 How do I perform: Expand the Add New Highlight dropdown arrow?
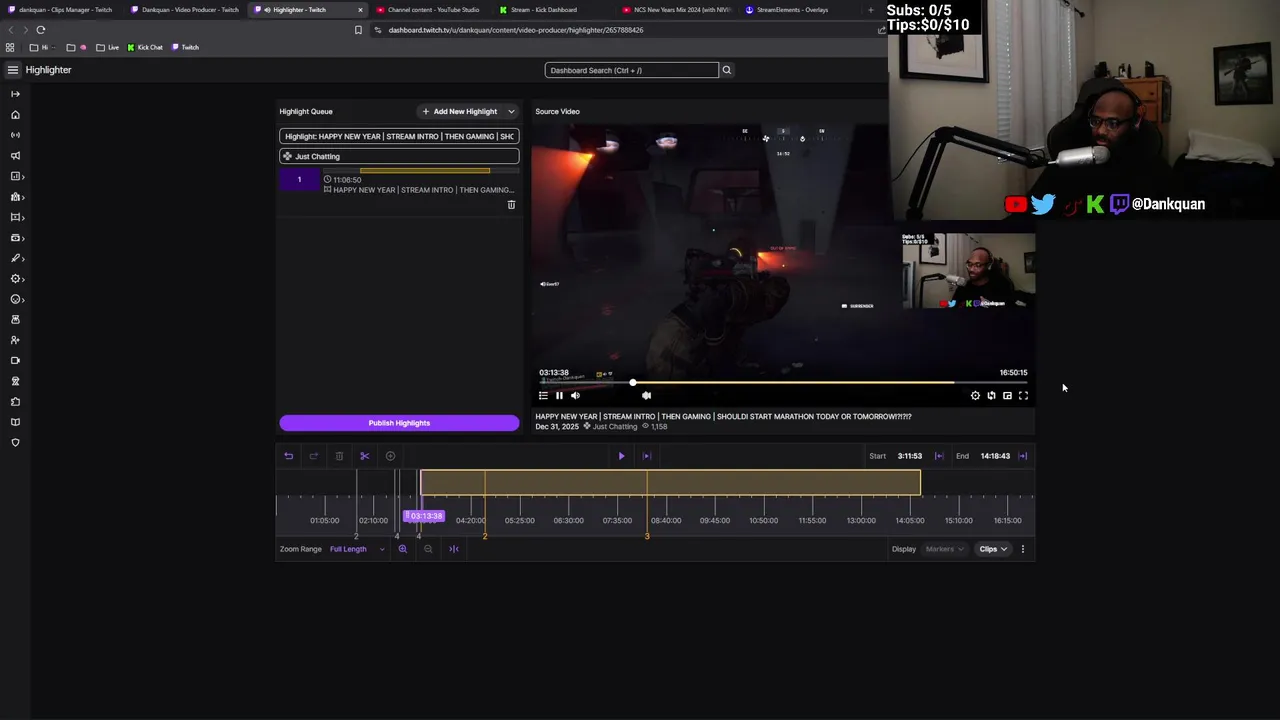point(511,112)
